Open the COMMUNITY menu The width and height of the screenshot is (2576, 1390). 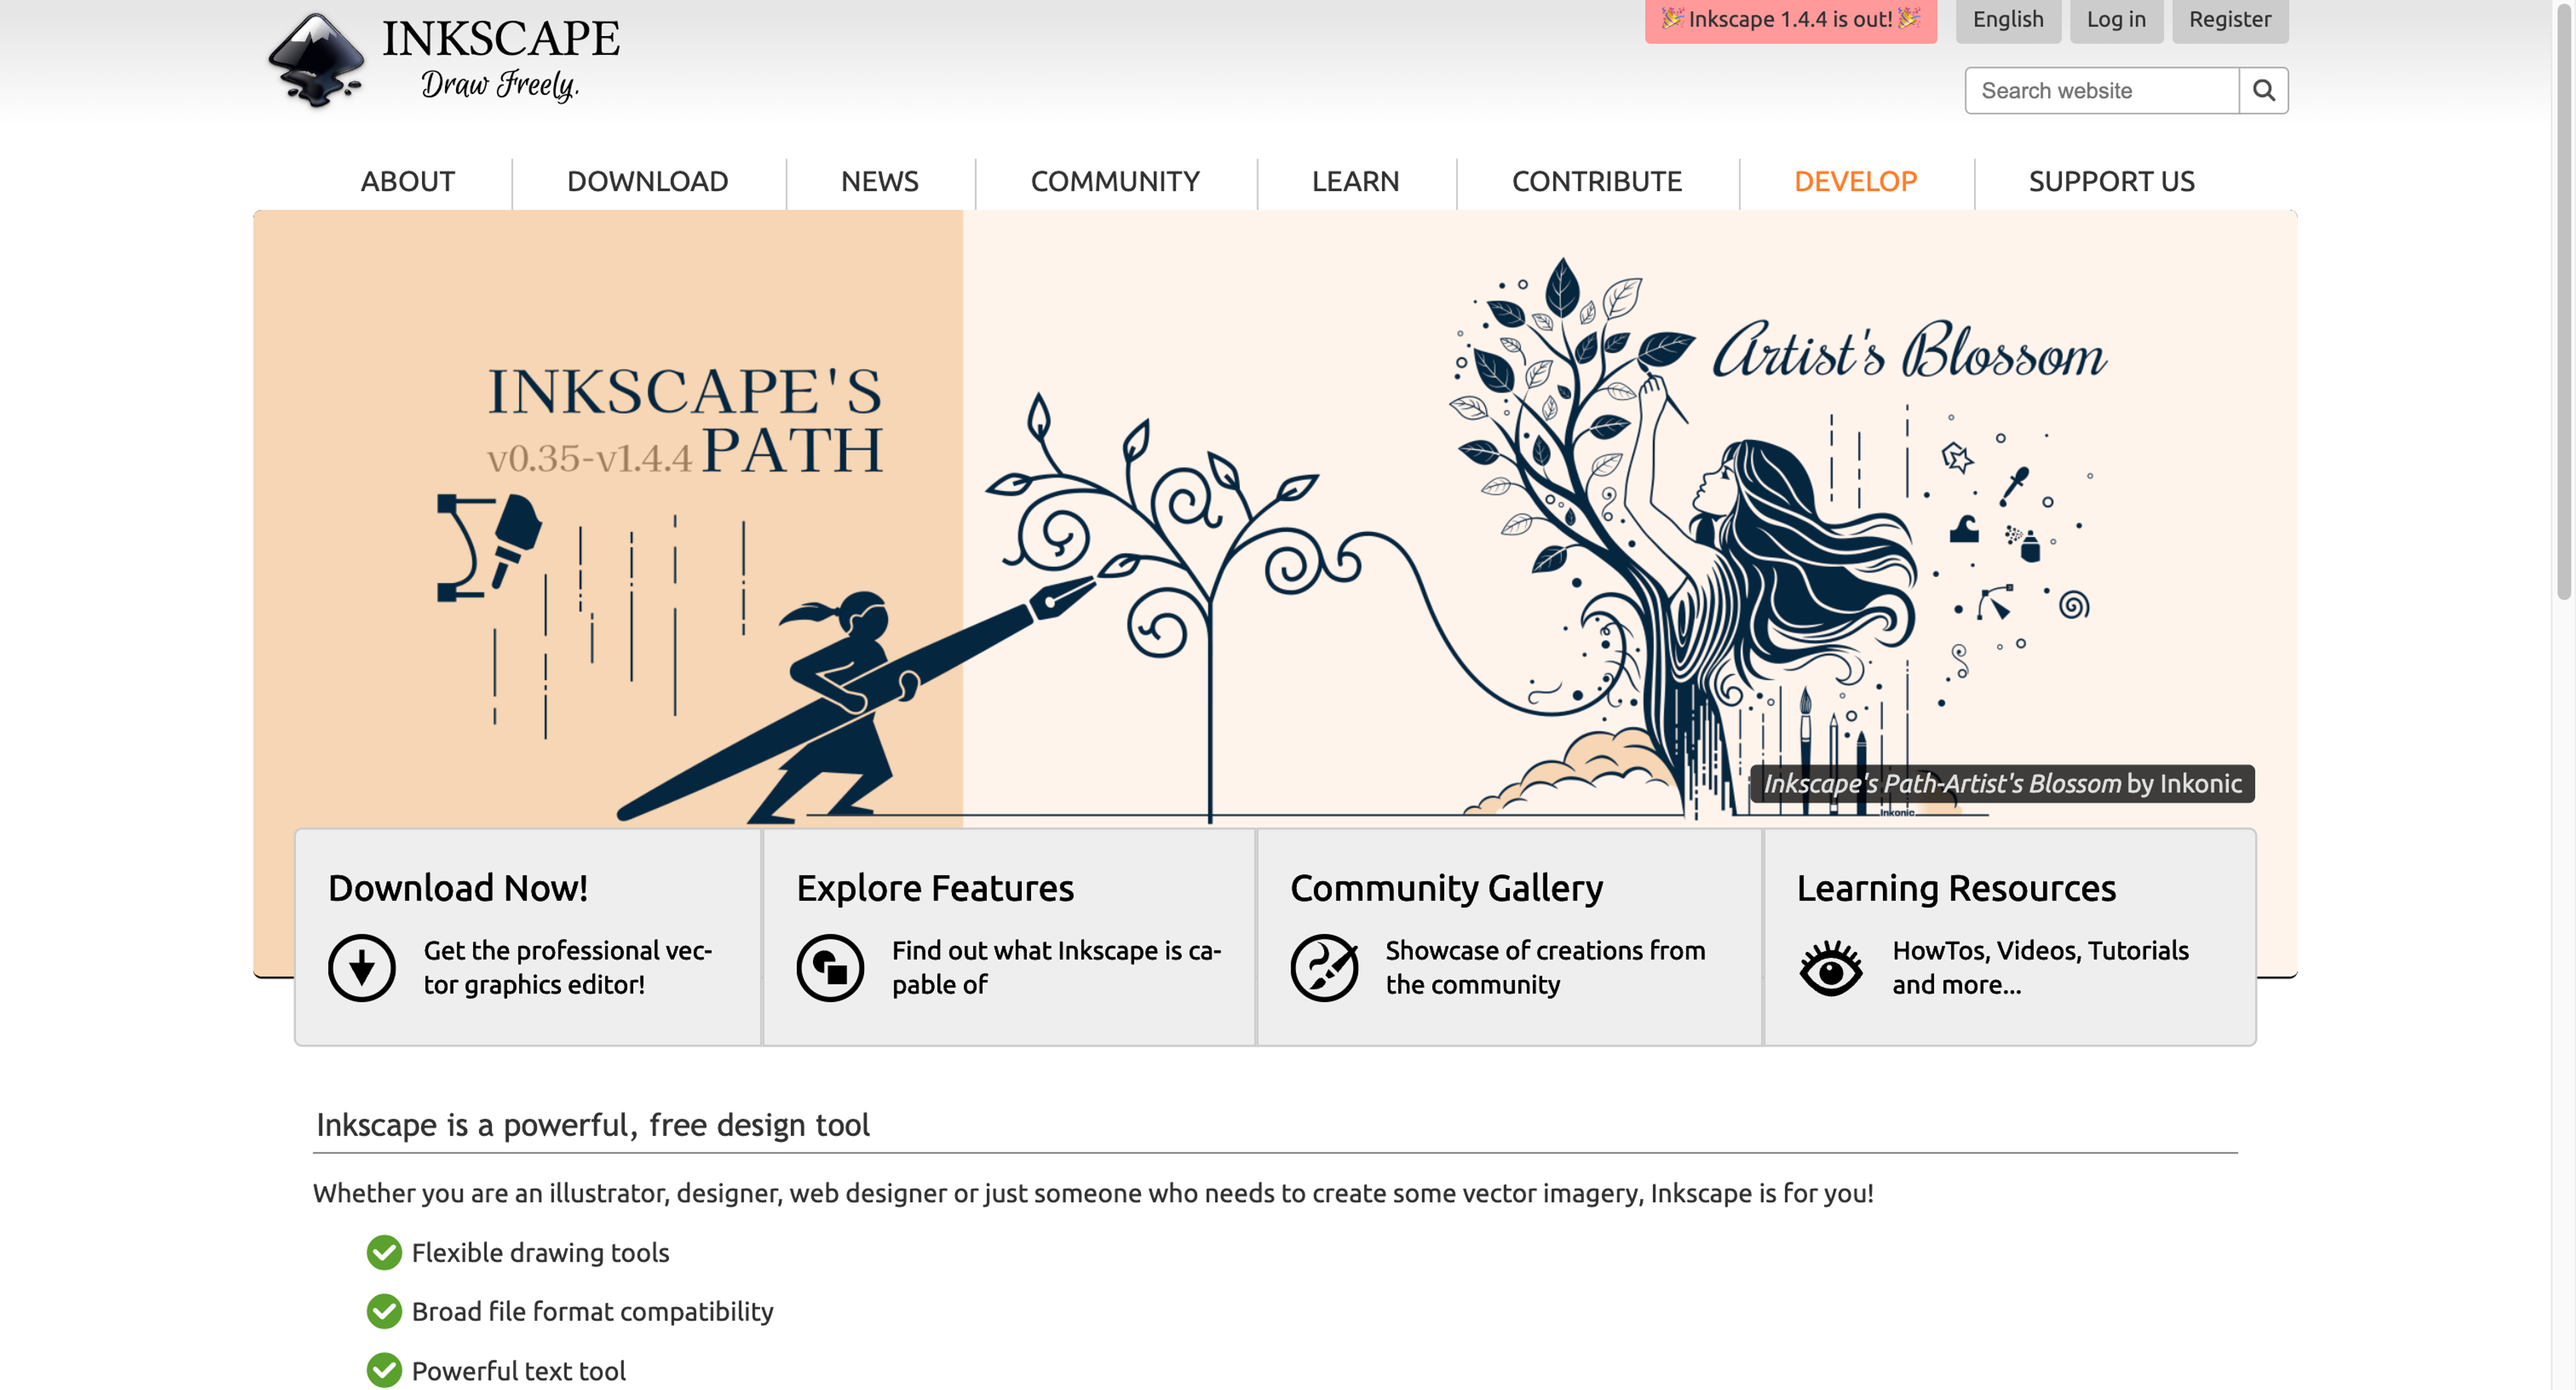pyautogui.click(x=1115, y=181)
